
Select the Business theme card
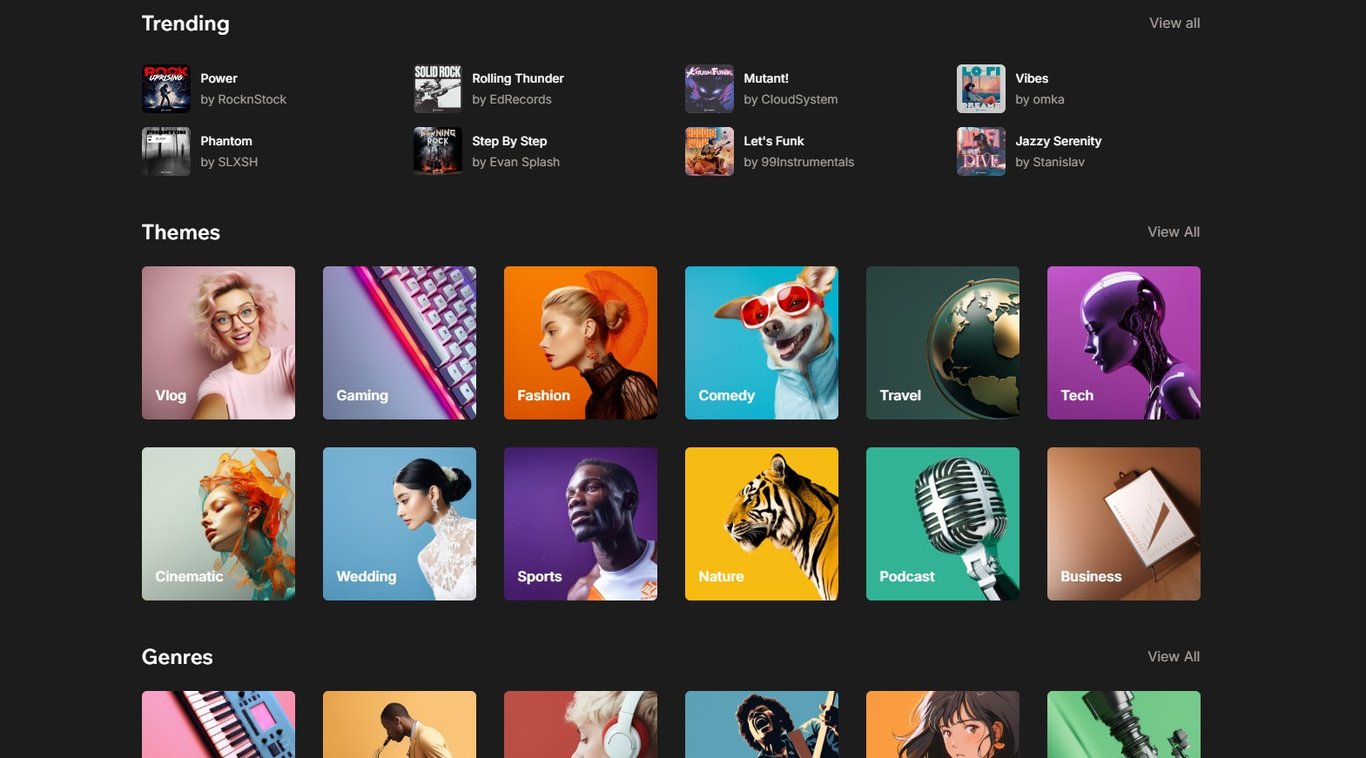[x=1123, y=524]
